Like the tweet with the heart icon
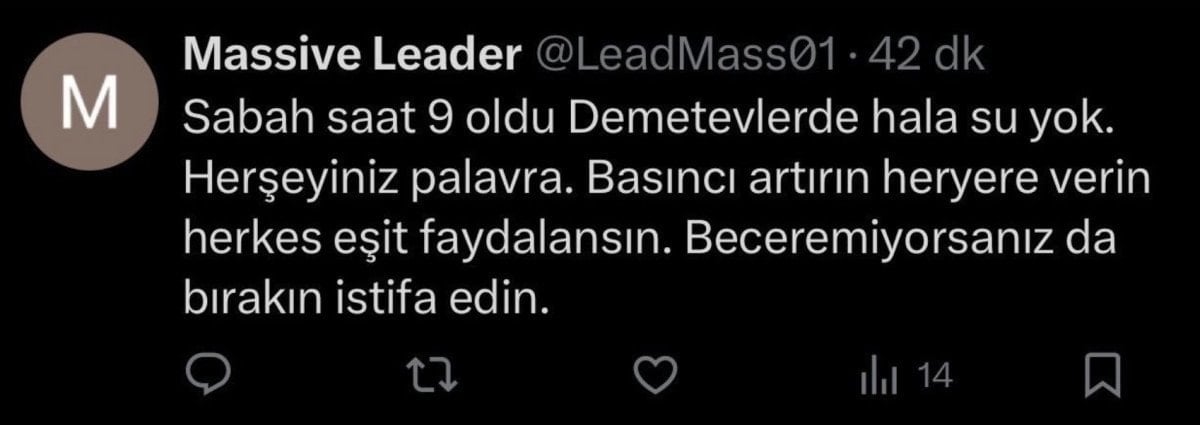 pyautogui.click(x=659, y=376)
